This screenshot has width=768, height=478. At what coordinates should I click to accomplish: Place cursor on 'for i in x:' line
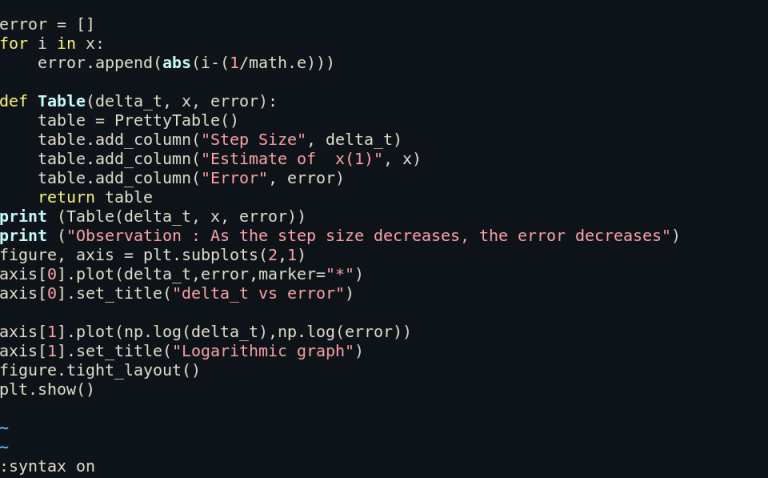51,44
